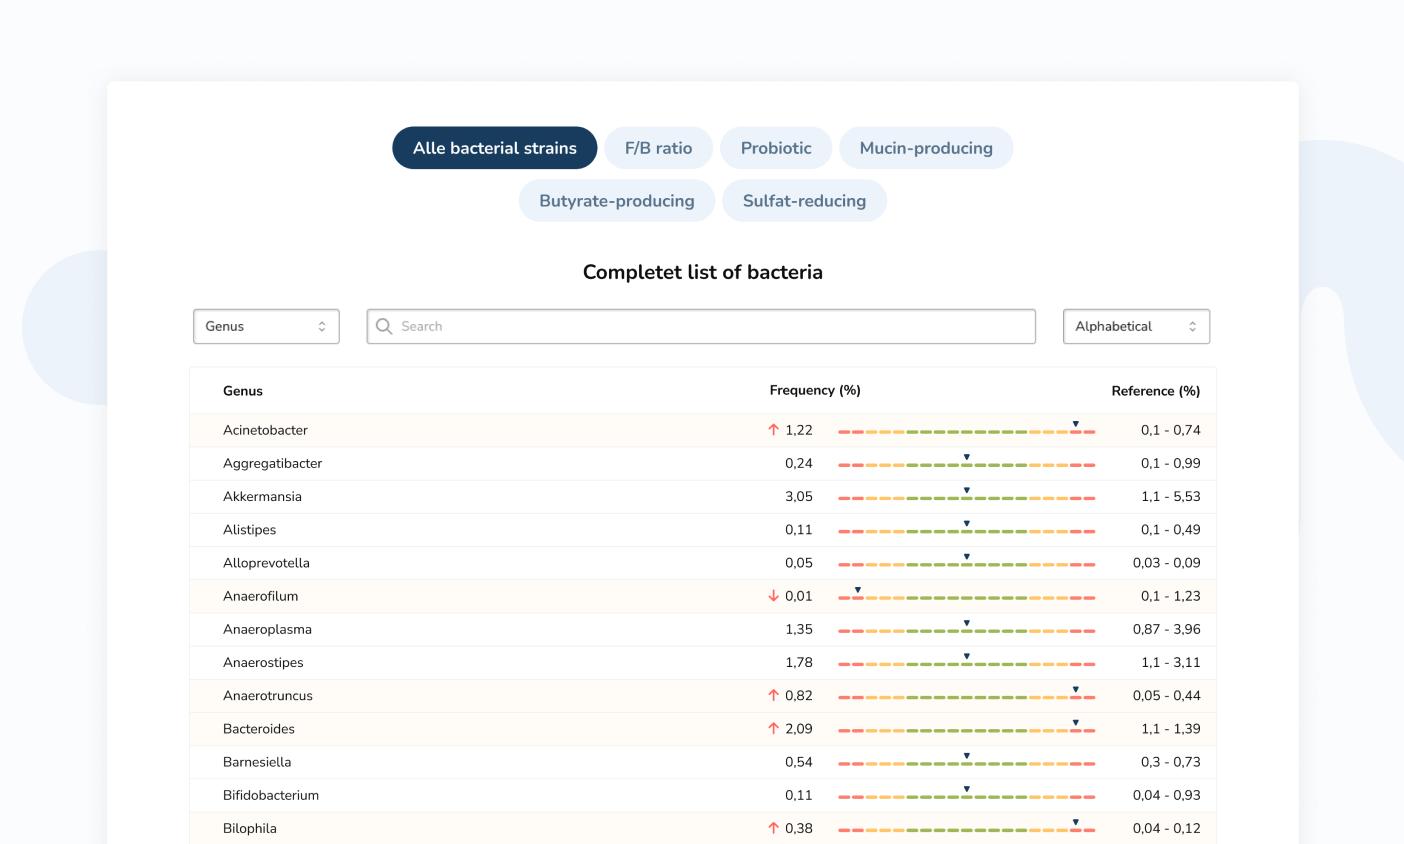Click the Reference (%) column header
This screenshot has height=844, width=1404.
(1155, 391)
